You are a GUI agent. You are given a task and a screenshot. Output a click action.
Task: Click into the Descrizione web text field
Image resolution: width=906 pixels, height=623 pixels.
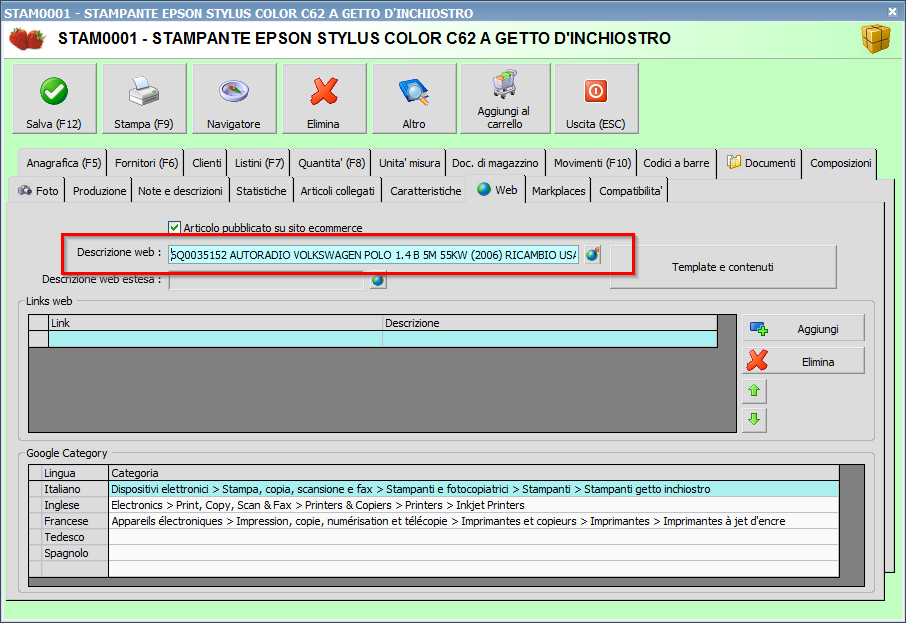point(373,255)
